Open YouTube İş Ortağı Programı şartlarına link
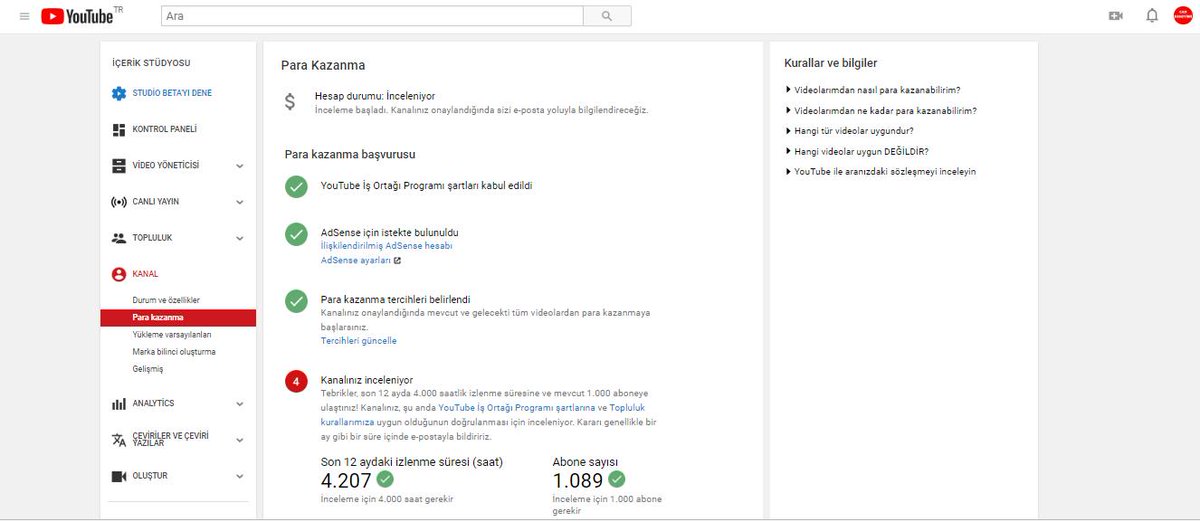 (x=516, y=408)
